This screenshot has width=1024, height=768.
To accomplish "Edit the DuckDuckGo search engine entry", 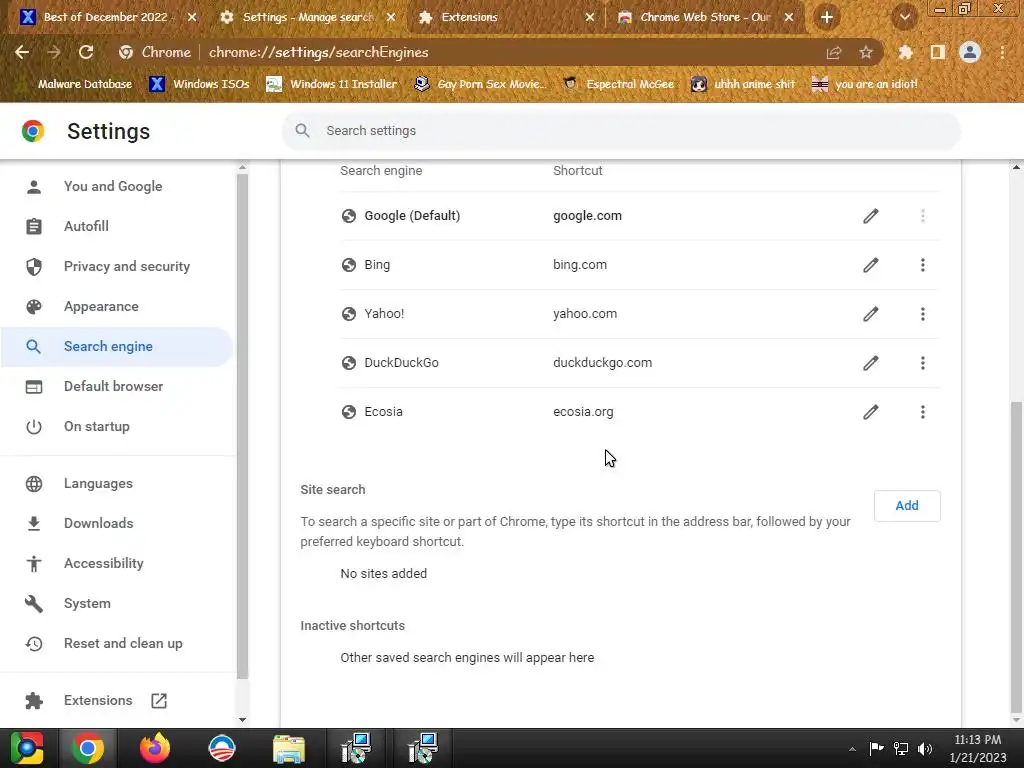I will (871, 363).
